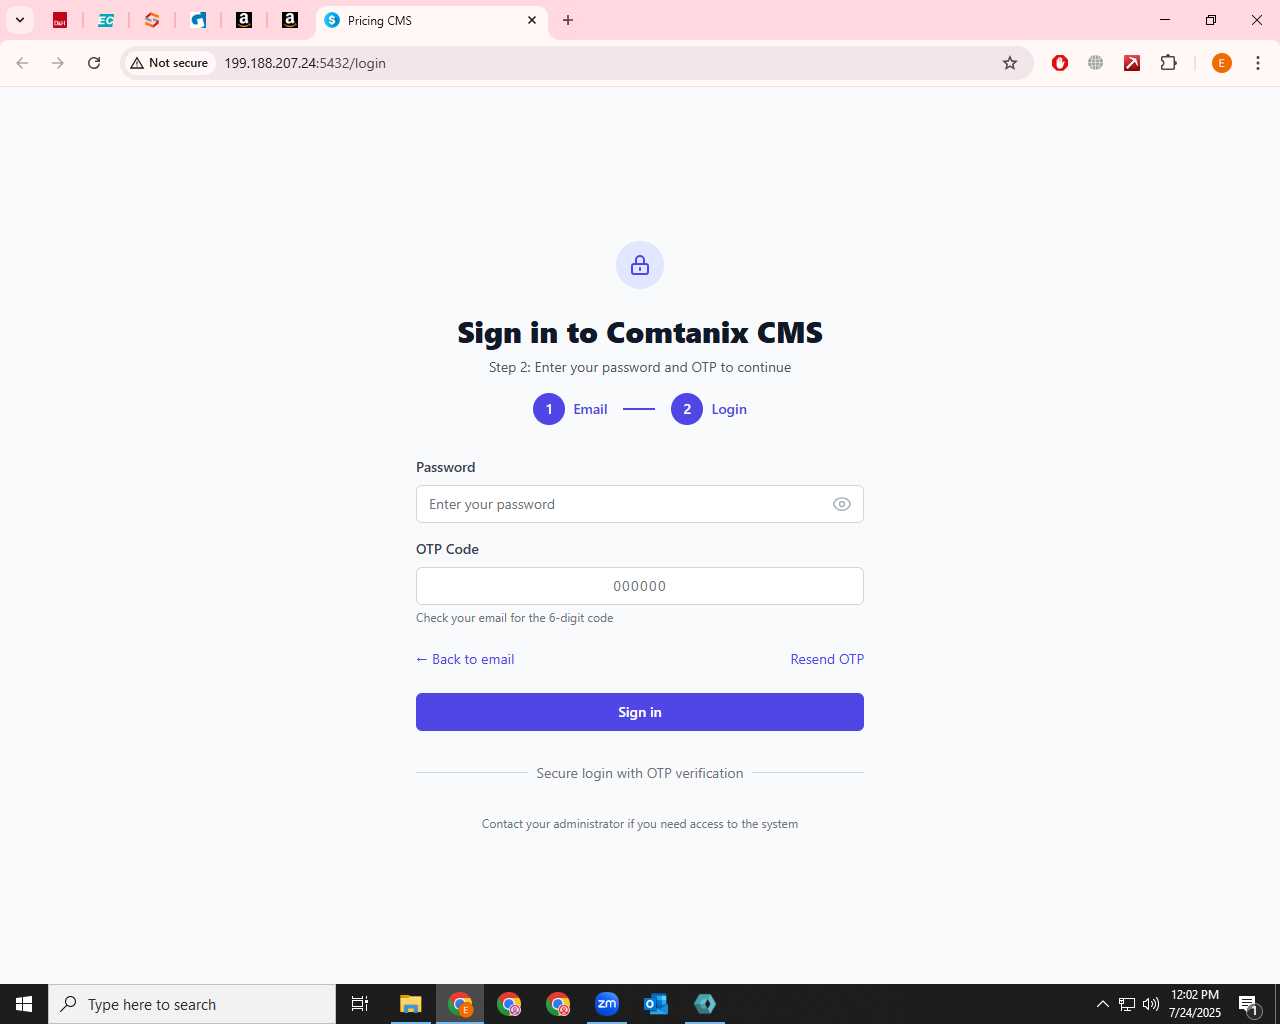
Task: Open the Extensions puzzle icon
Action: 1168,63
